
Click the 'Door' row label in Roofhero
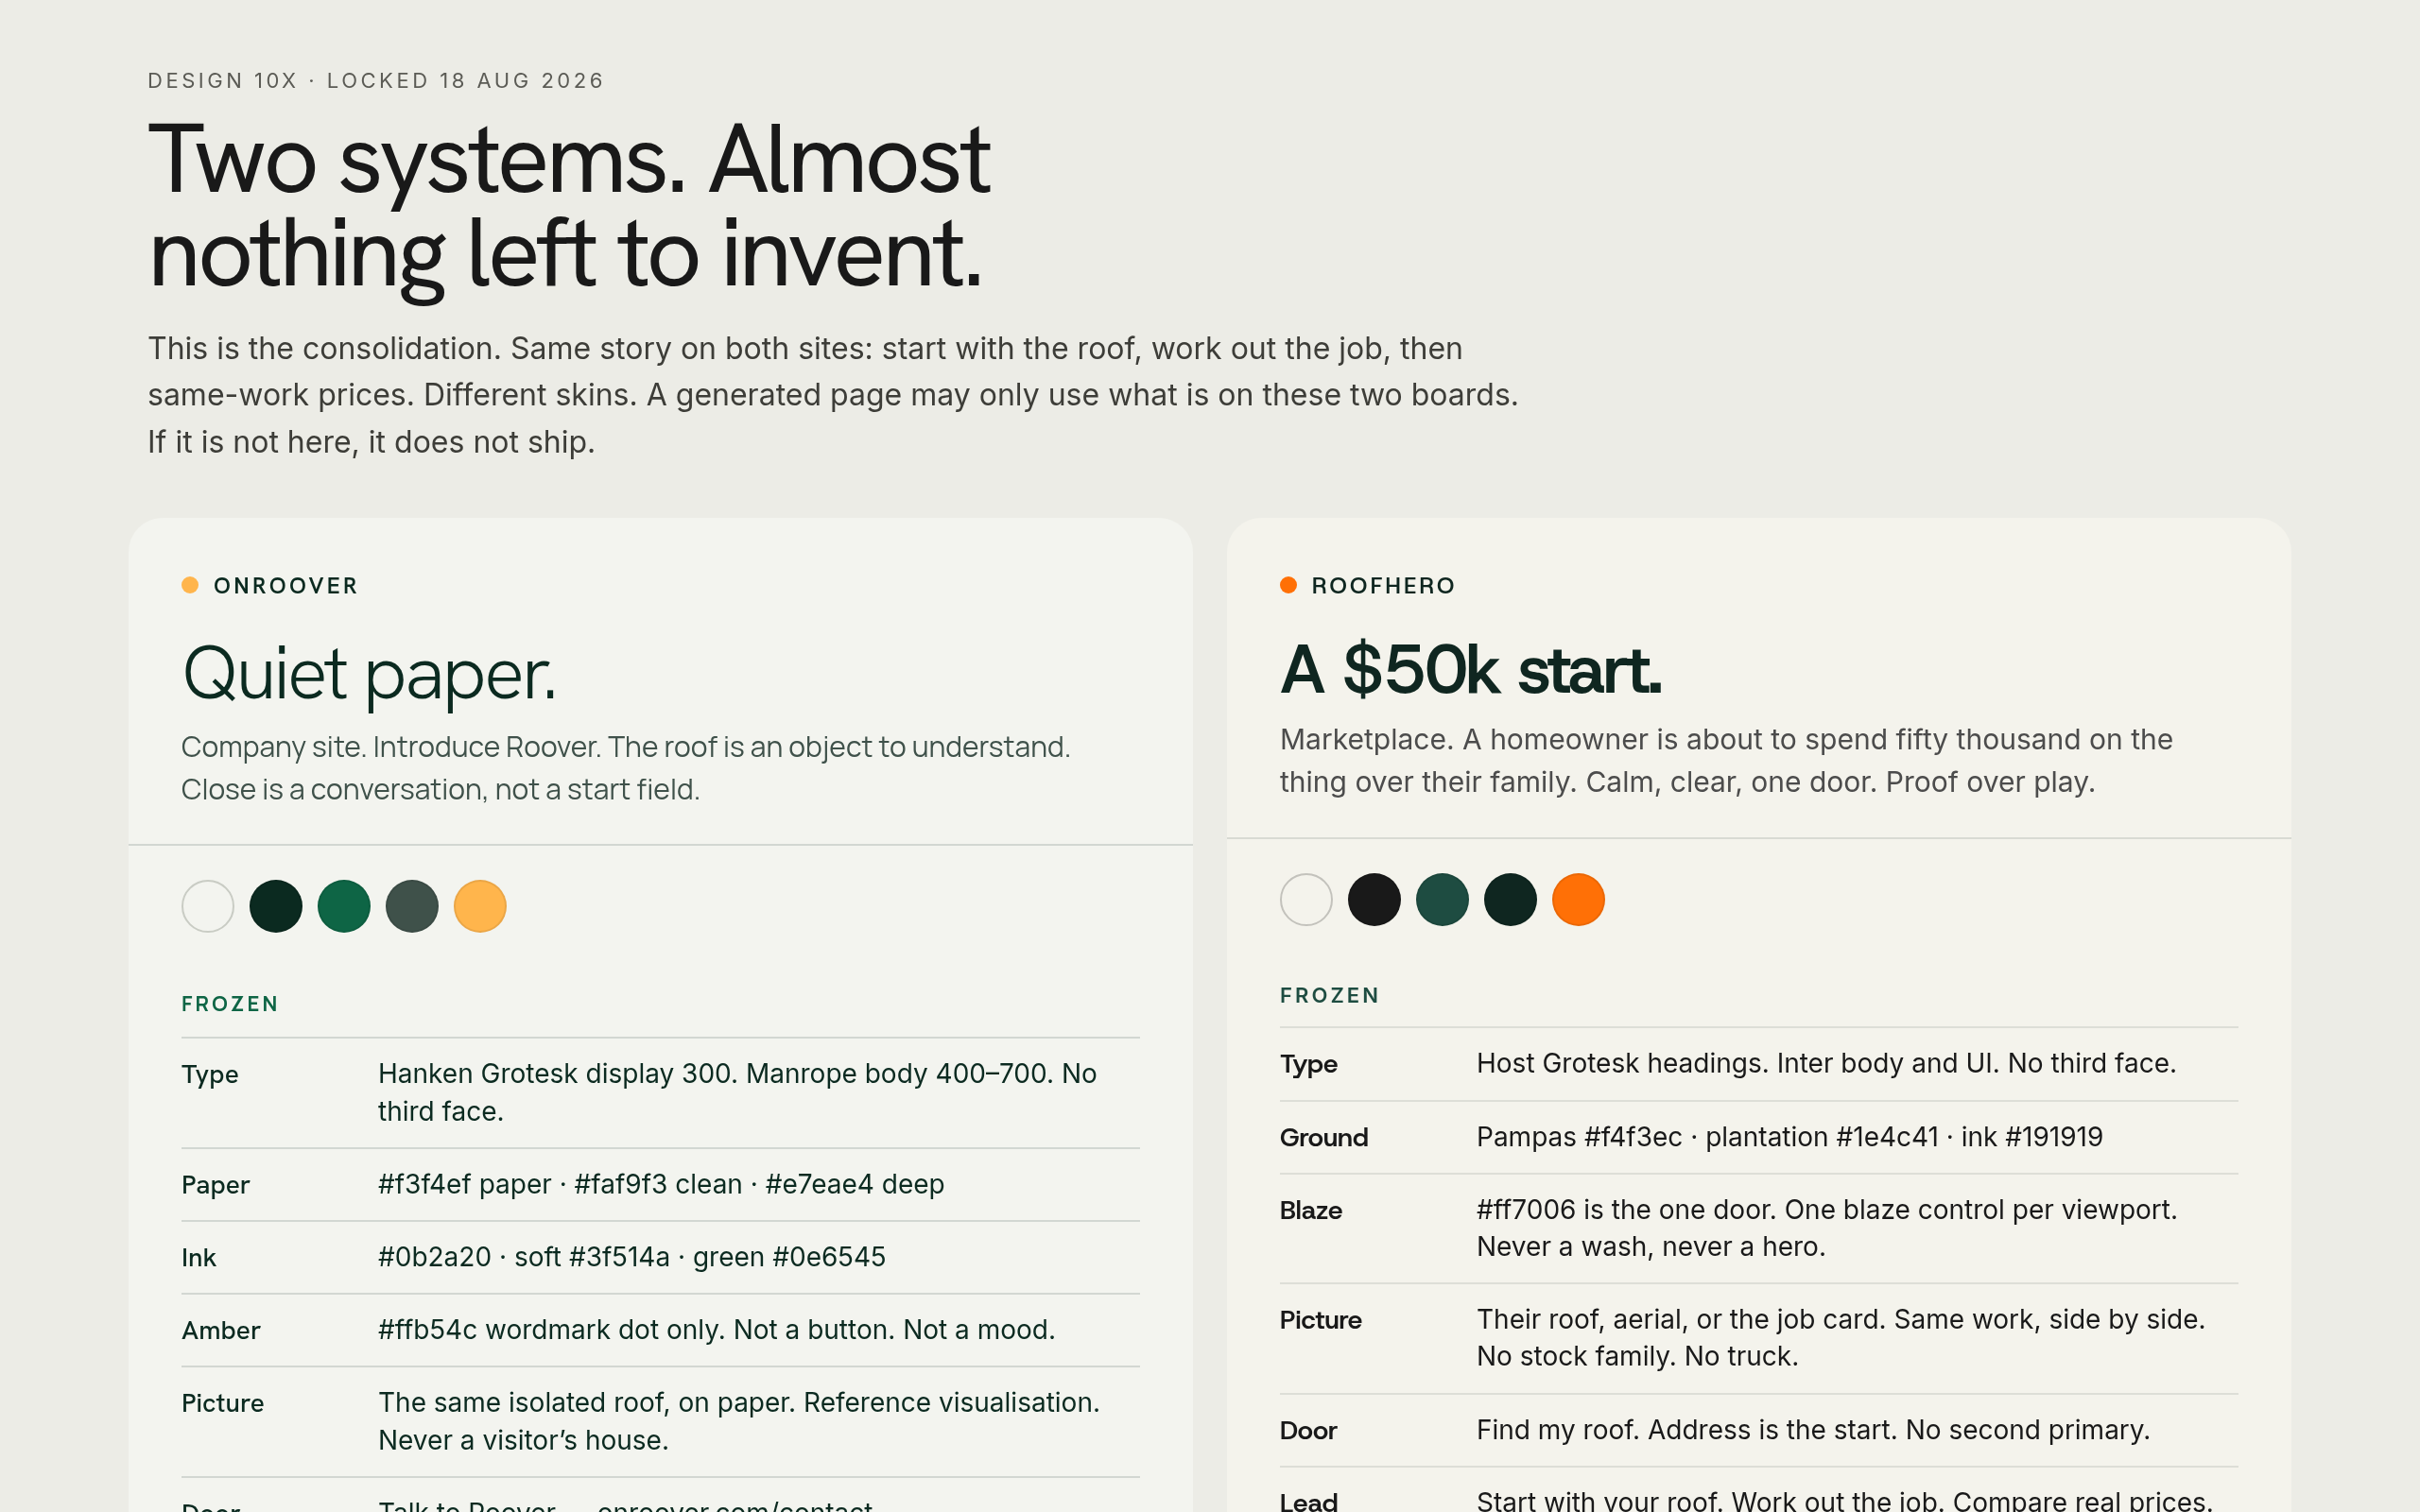pyautogui.click(x=1308, y=1431)
